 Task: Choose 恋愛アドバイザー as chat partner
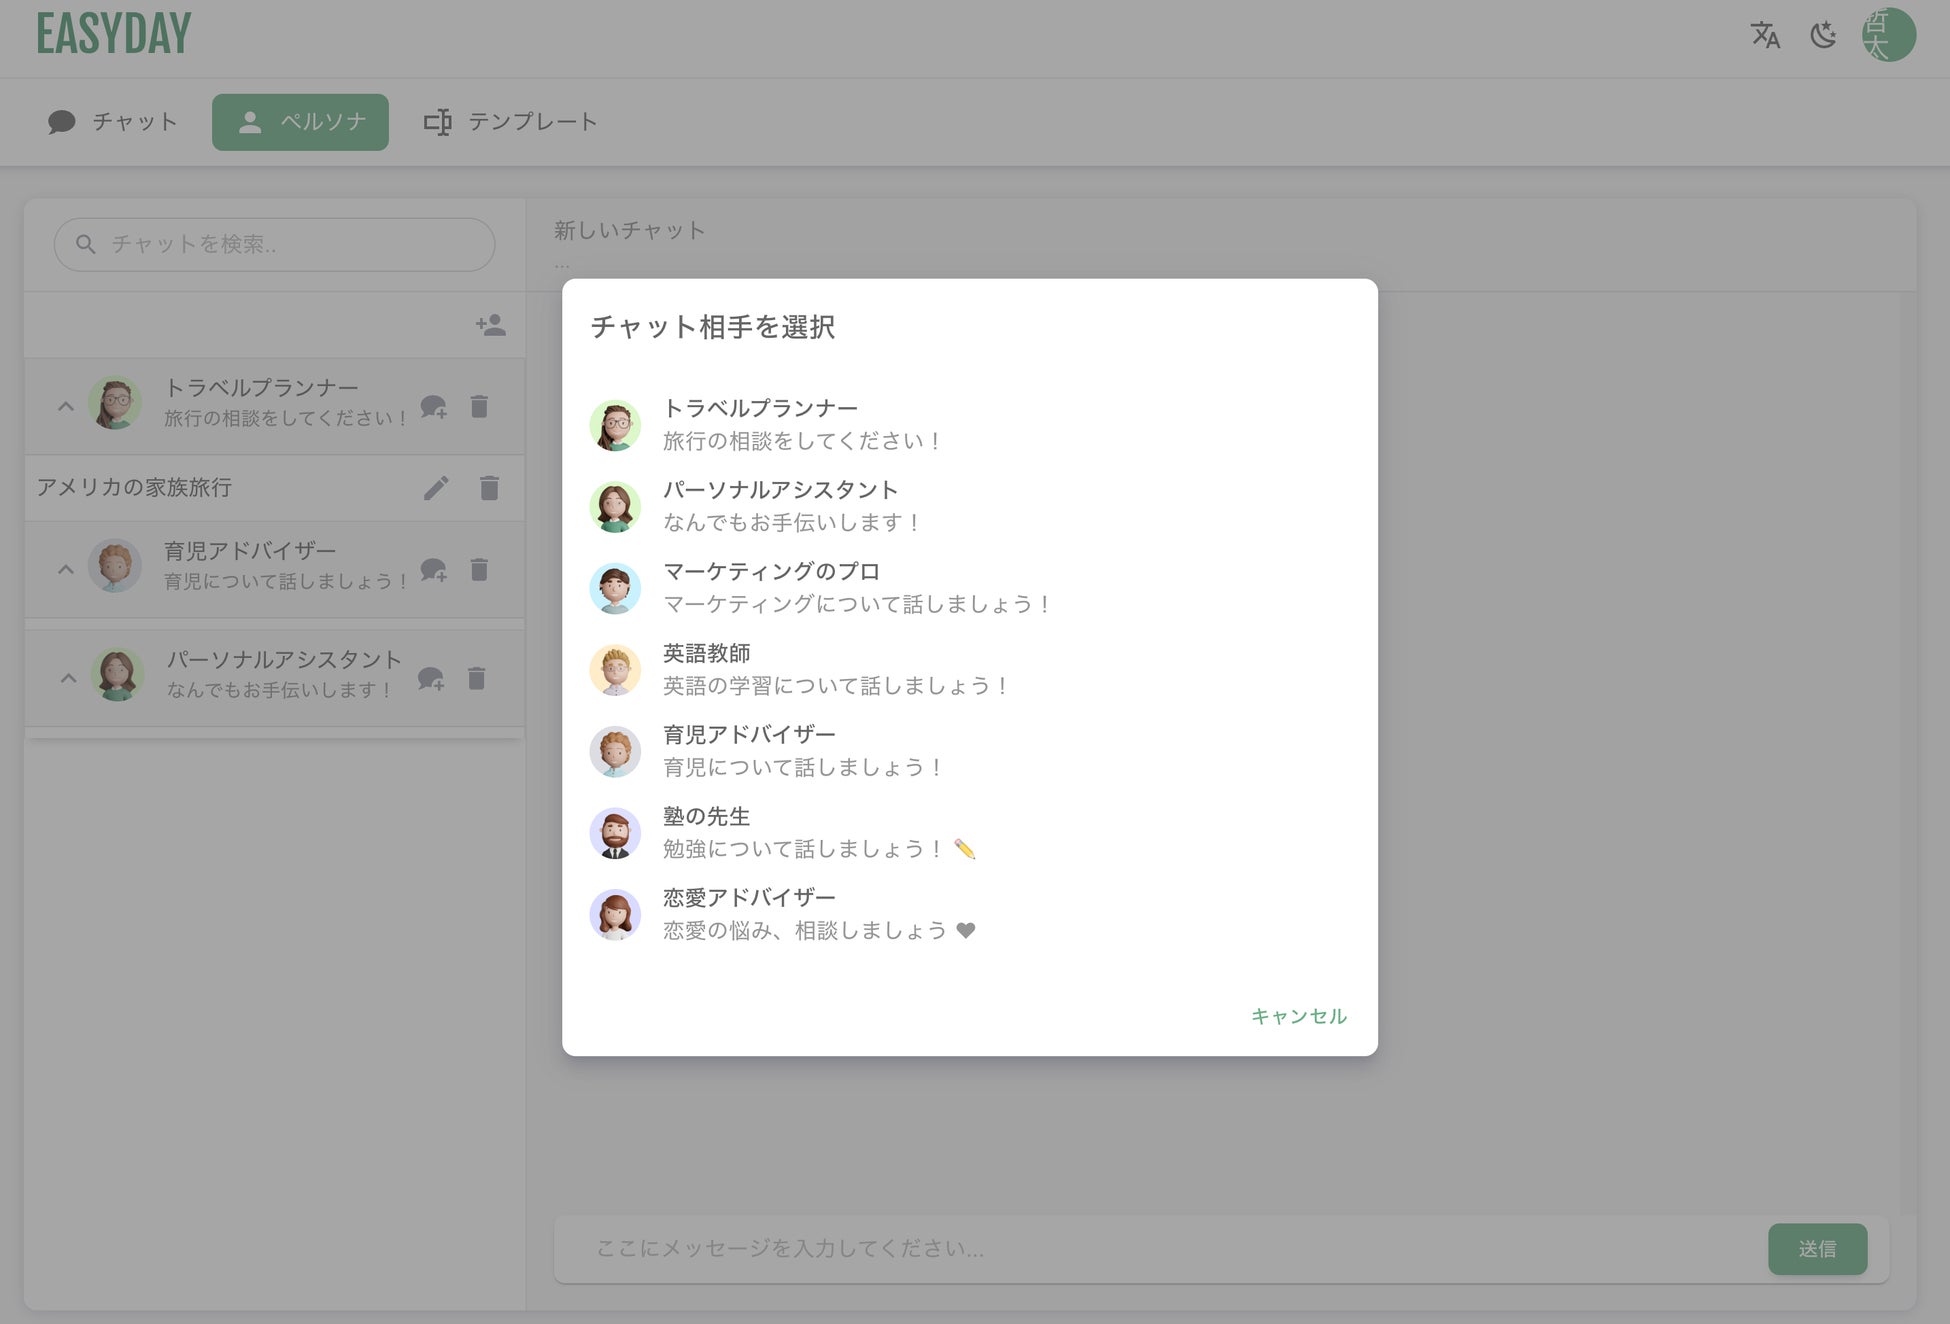(800, 914)
